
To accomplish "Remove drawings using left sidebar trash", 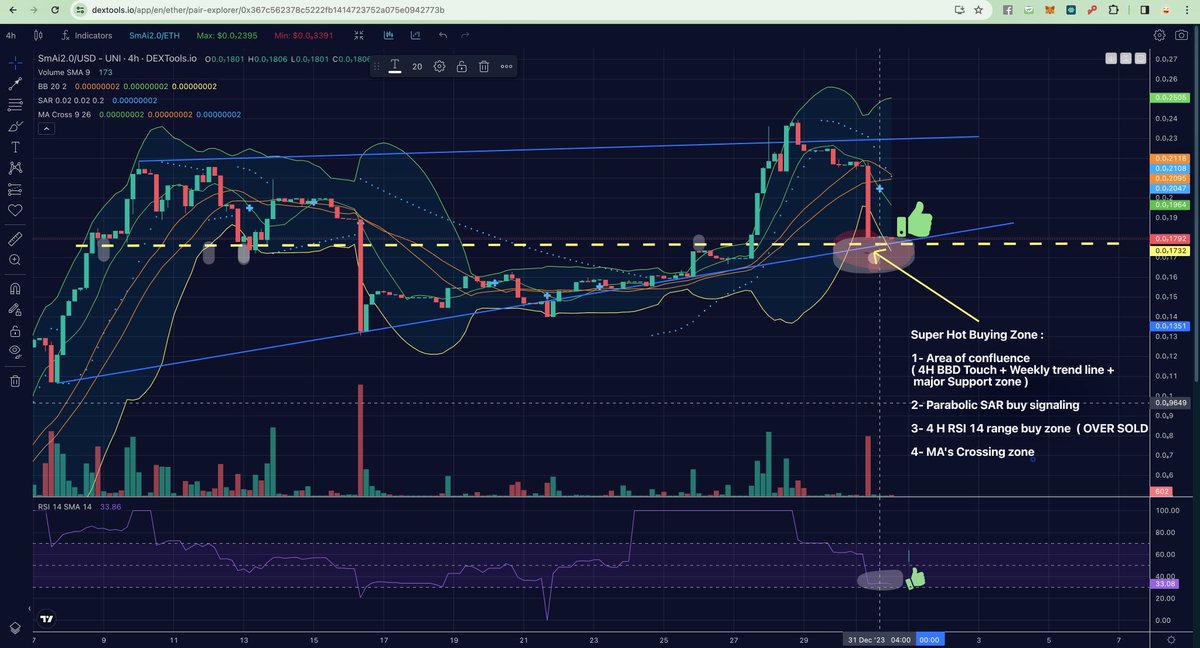I will [14, 380].
